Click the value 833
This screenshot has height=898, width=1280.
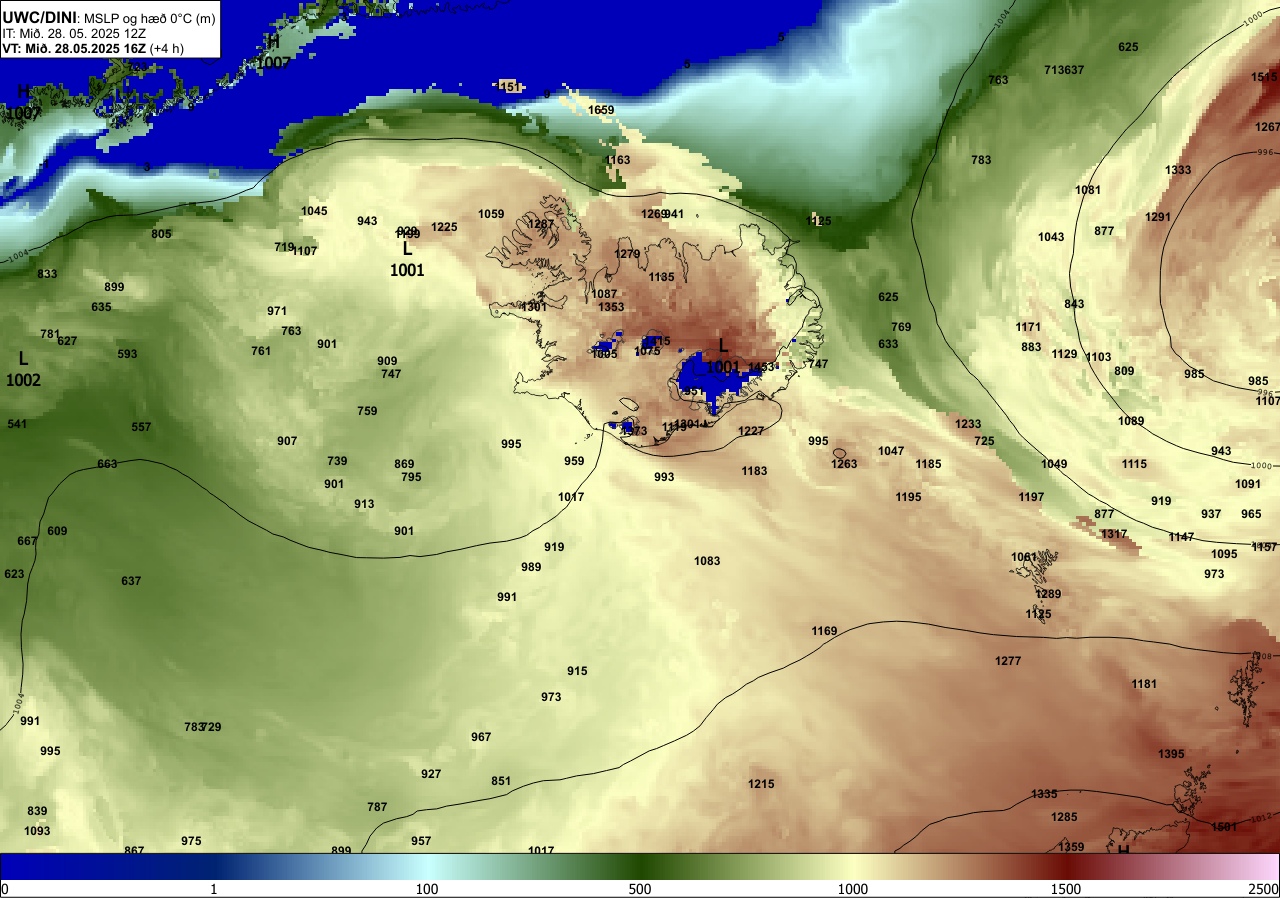point(47,274)
